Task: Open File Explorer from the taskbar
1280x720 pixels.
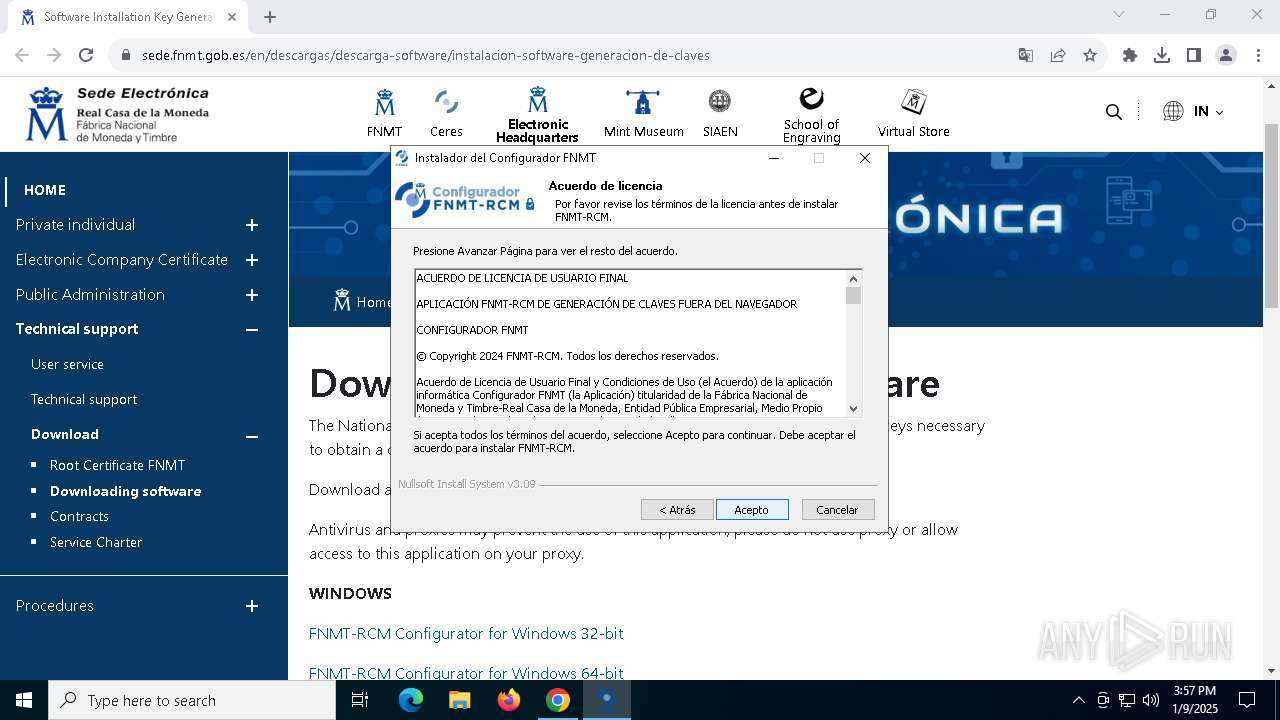Action: coord(459,700)
